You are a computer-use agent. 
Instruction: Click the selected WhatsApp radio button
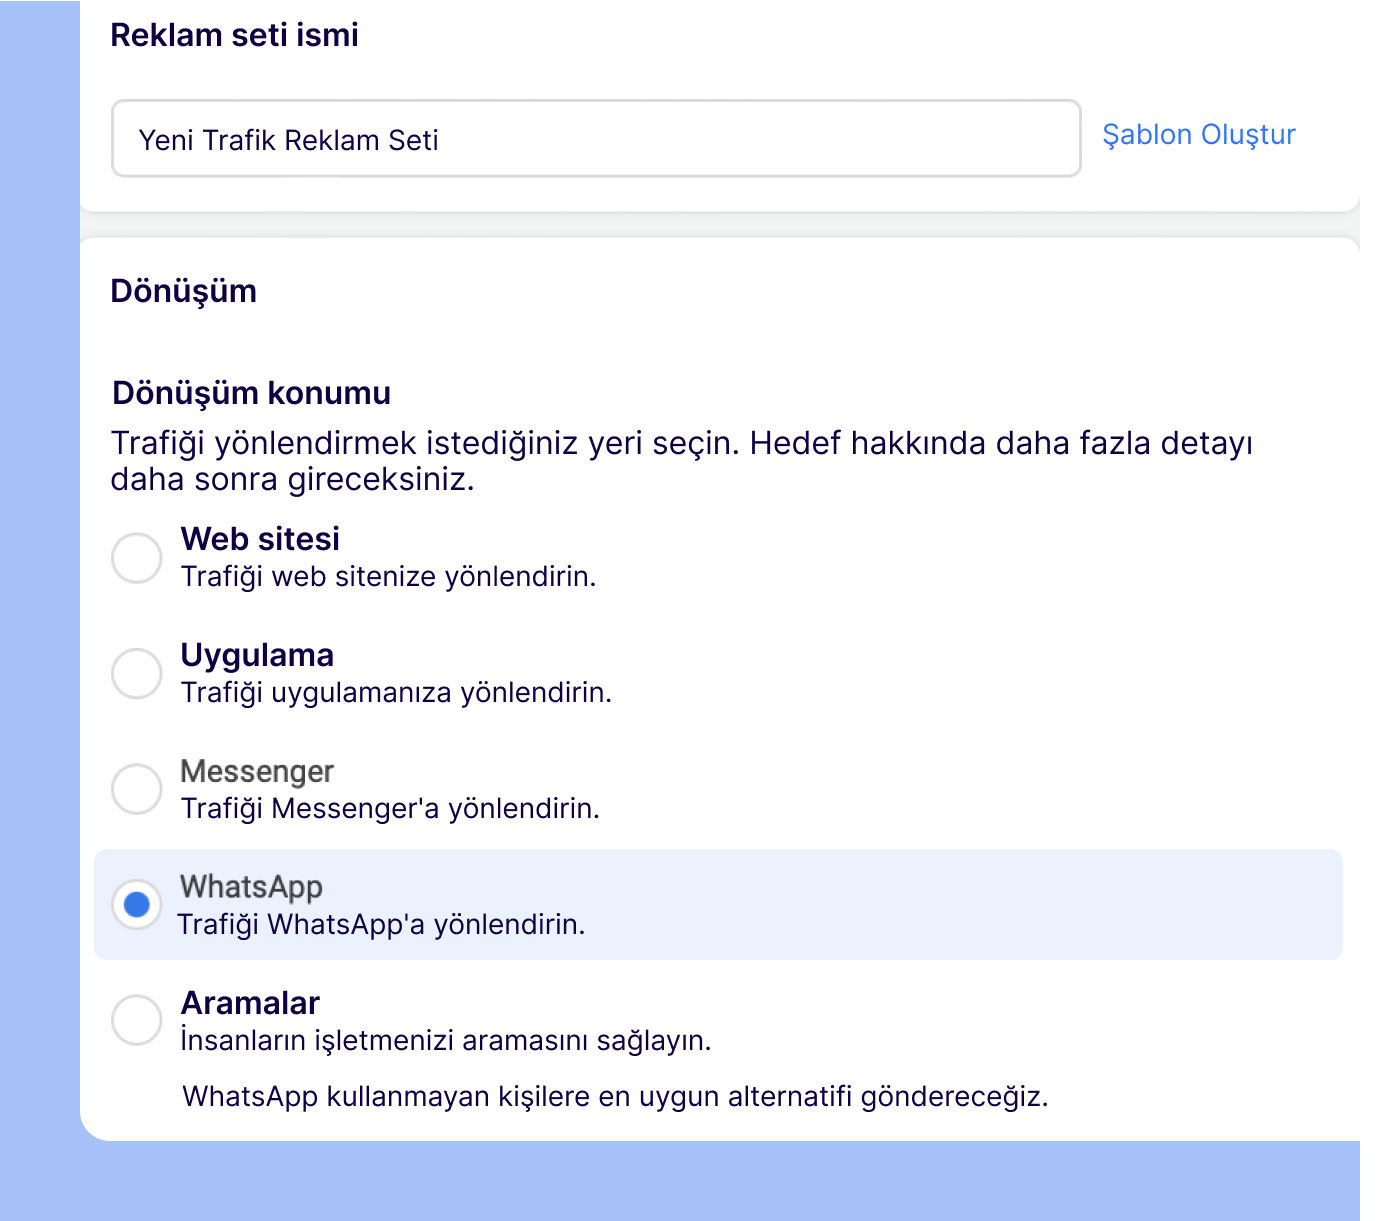[137, 905]
